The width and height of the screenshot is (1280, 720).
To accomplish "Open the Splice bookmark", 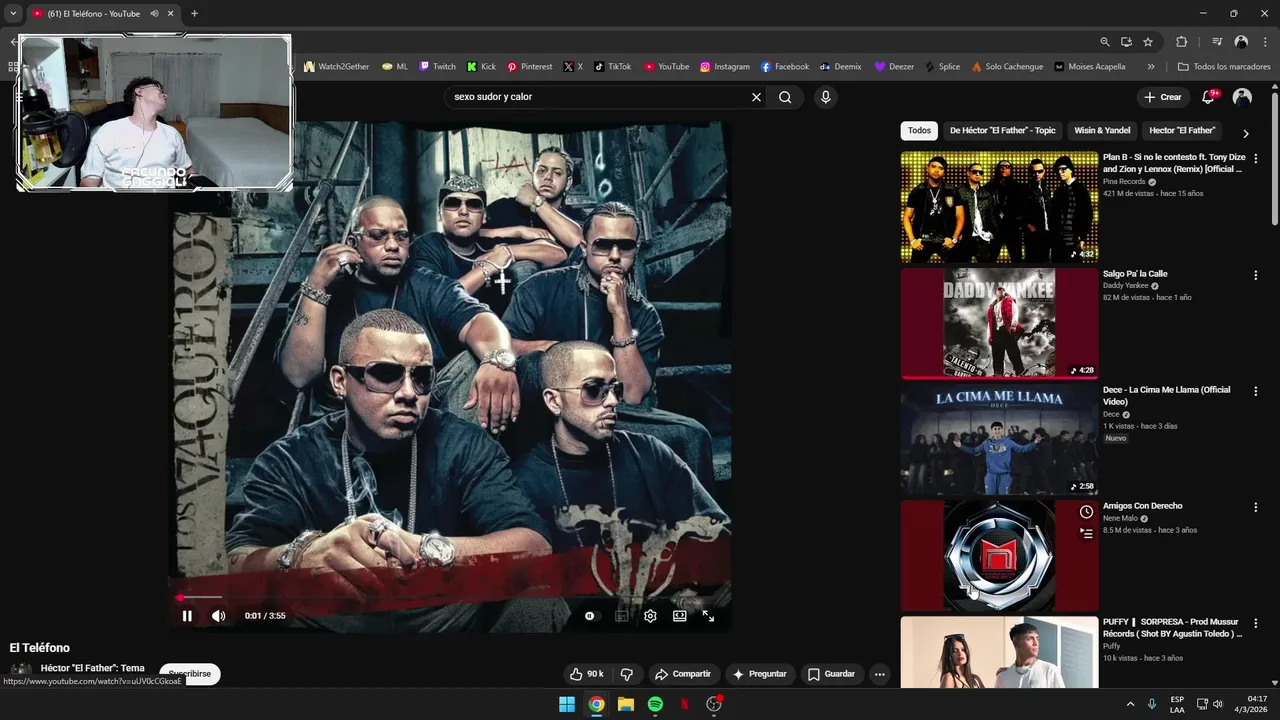I will click(942, 67).
